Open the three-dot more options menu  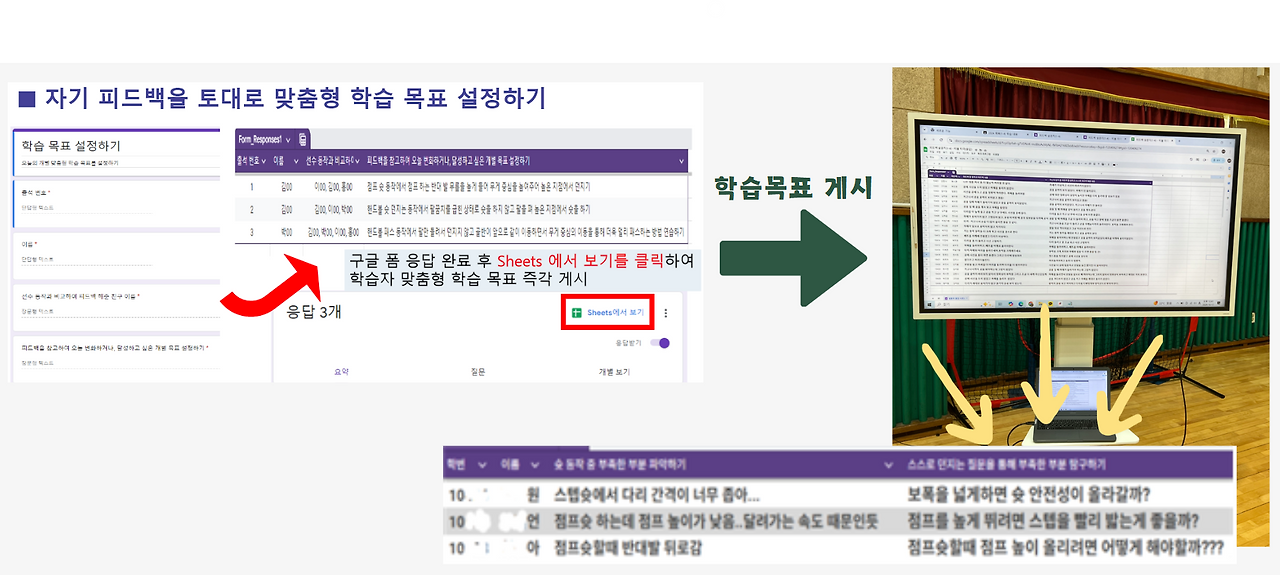[x=667, y=313]
